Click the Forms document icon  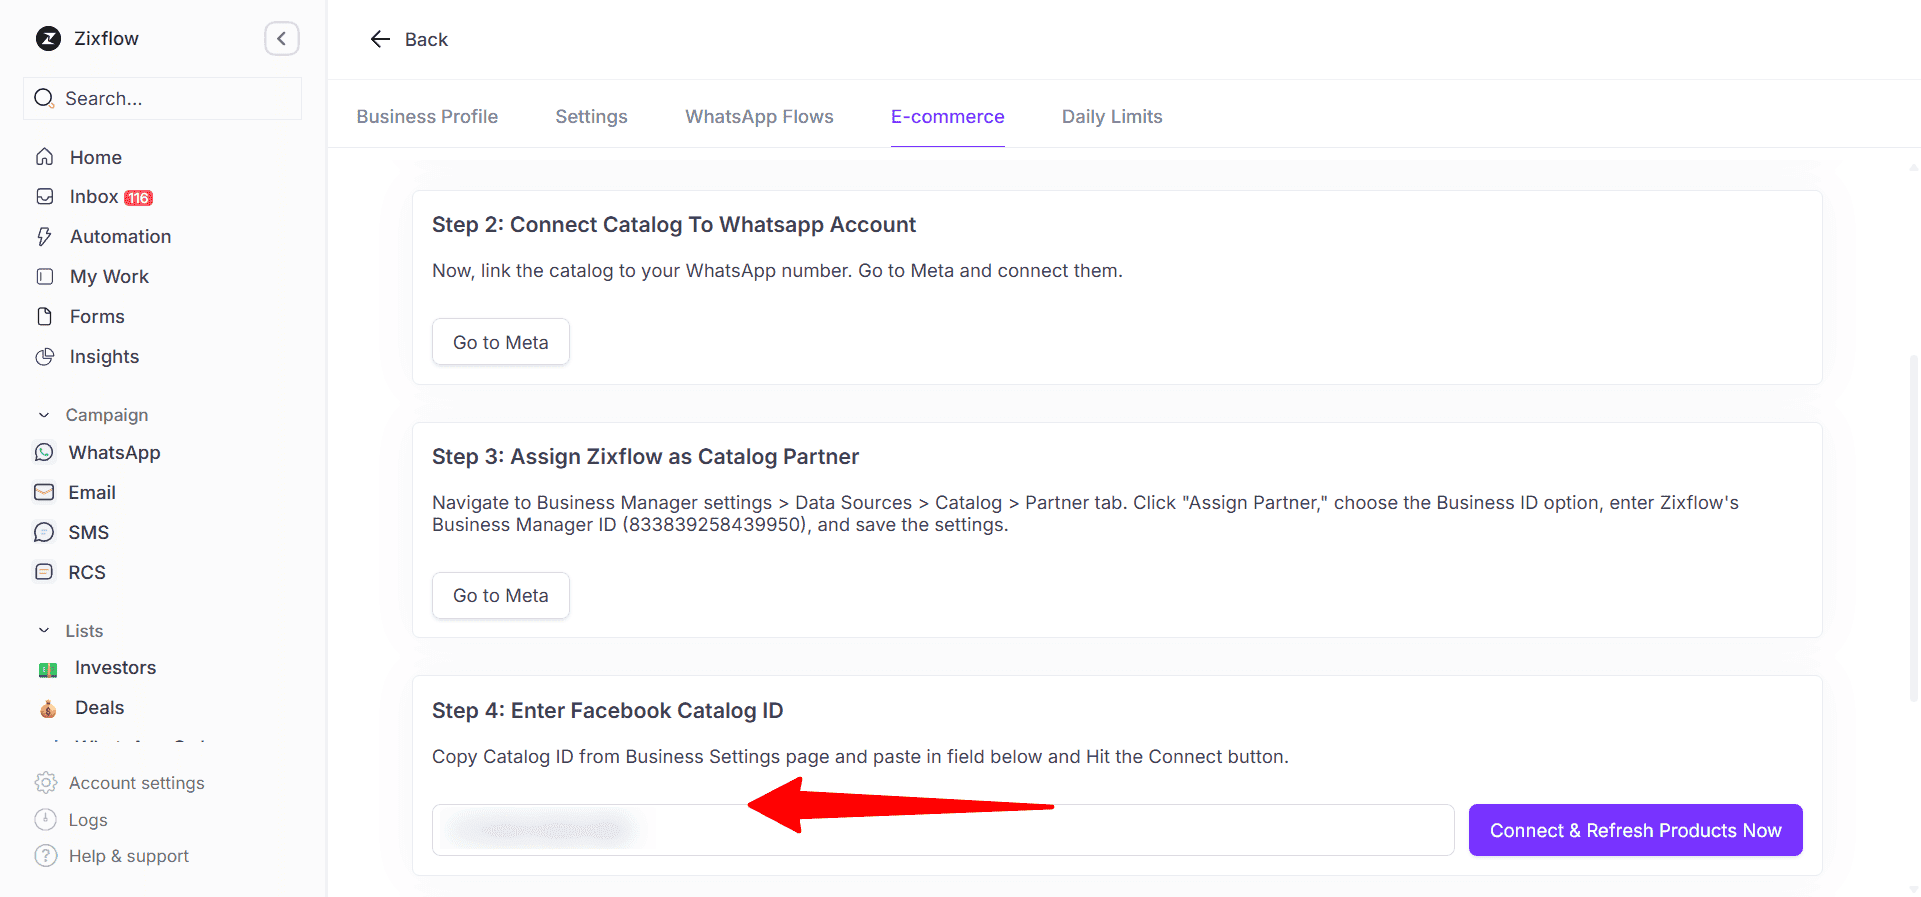(44, 317)
